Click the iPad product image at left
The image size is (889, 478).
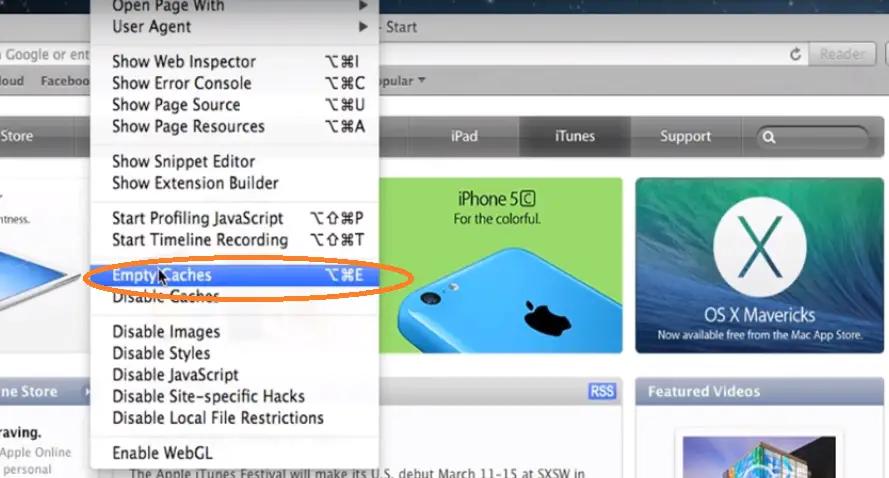[40, 279]
